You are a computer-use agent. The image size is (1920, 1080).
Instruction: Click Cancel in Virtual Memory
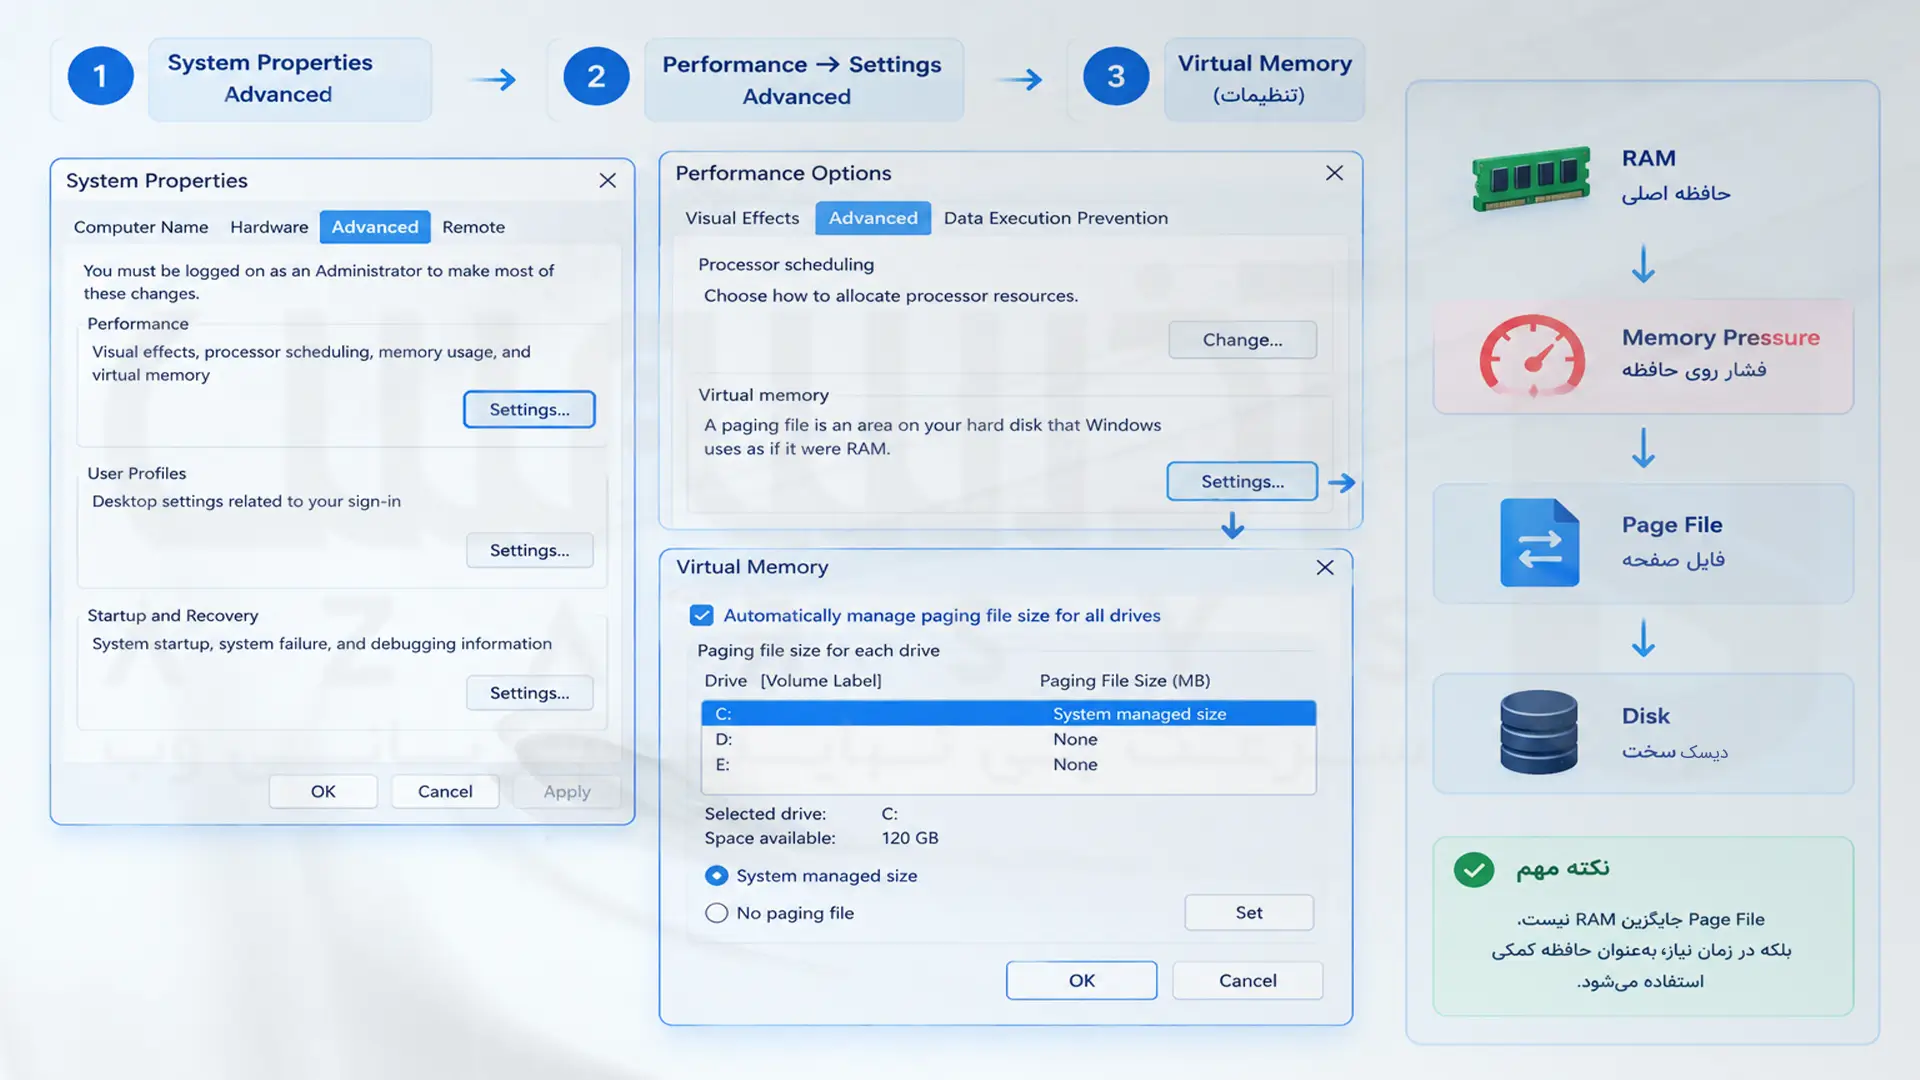point(1248,980)
